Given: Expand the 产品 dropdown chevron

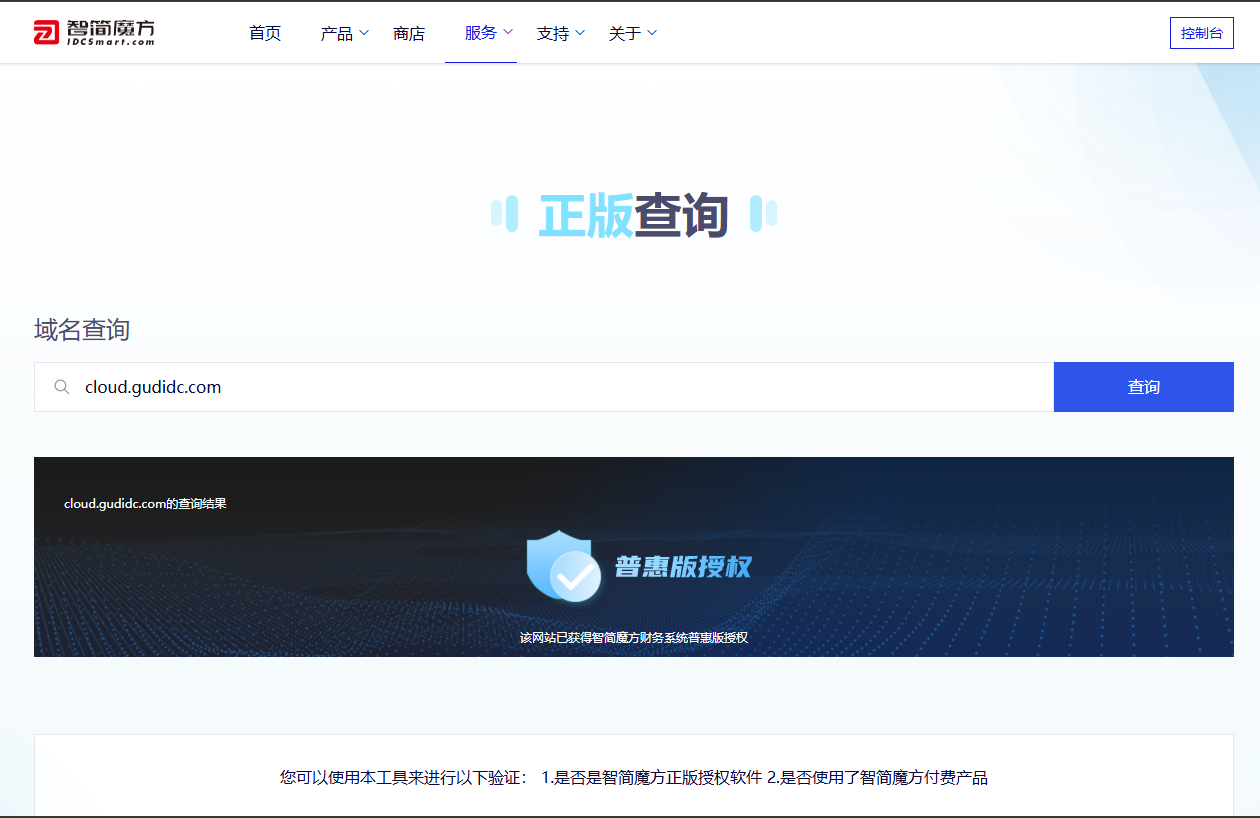Looking at the screenshot, I should pos(364,33).
